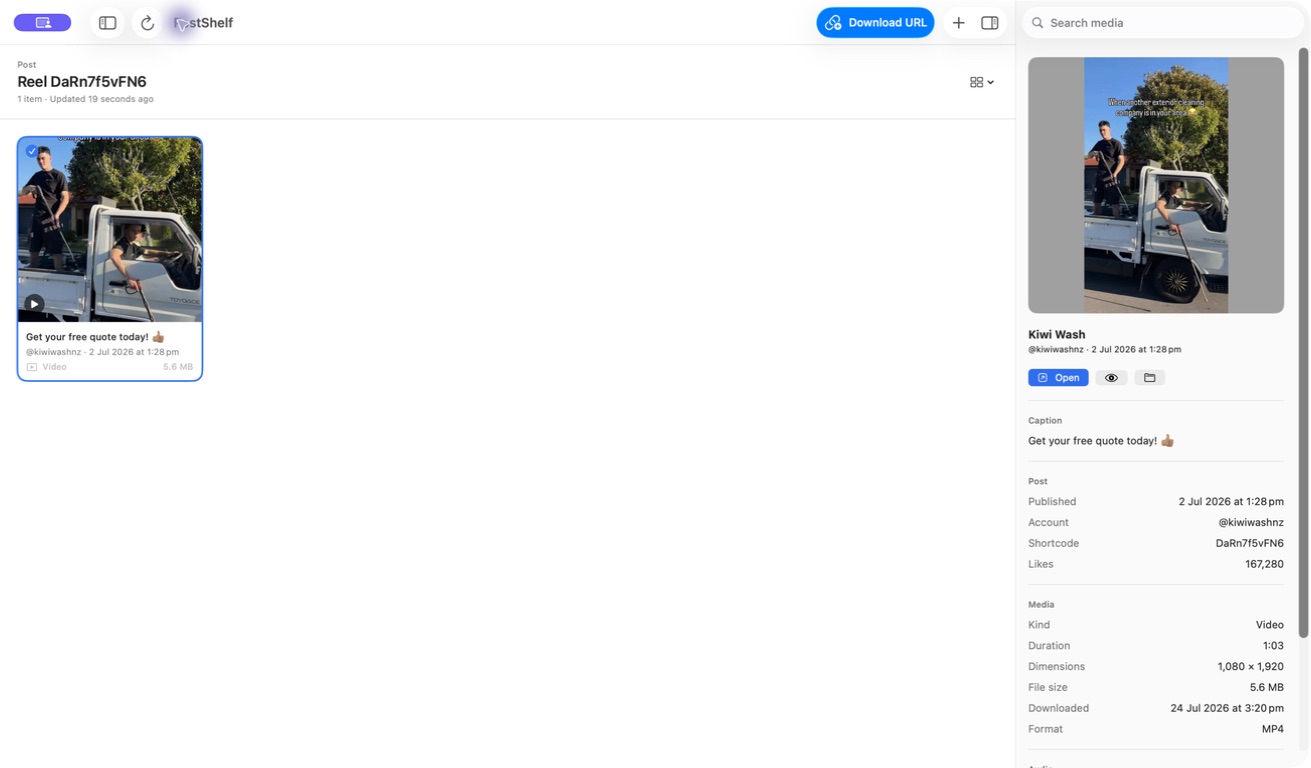Toggle the right inspector panel icon
The image size is (1311, 768).
[990, 23]
